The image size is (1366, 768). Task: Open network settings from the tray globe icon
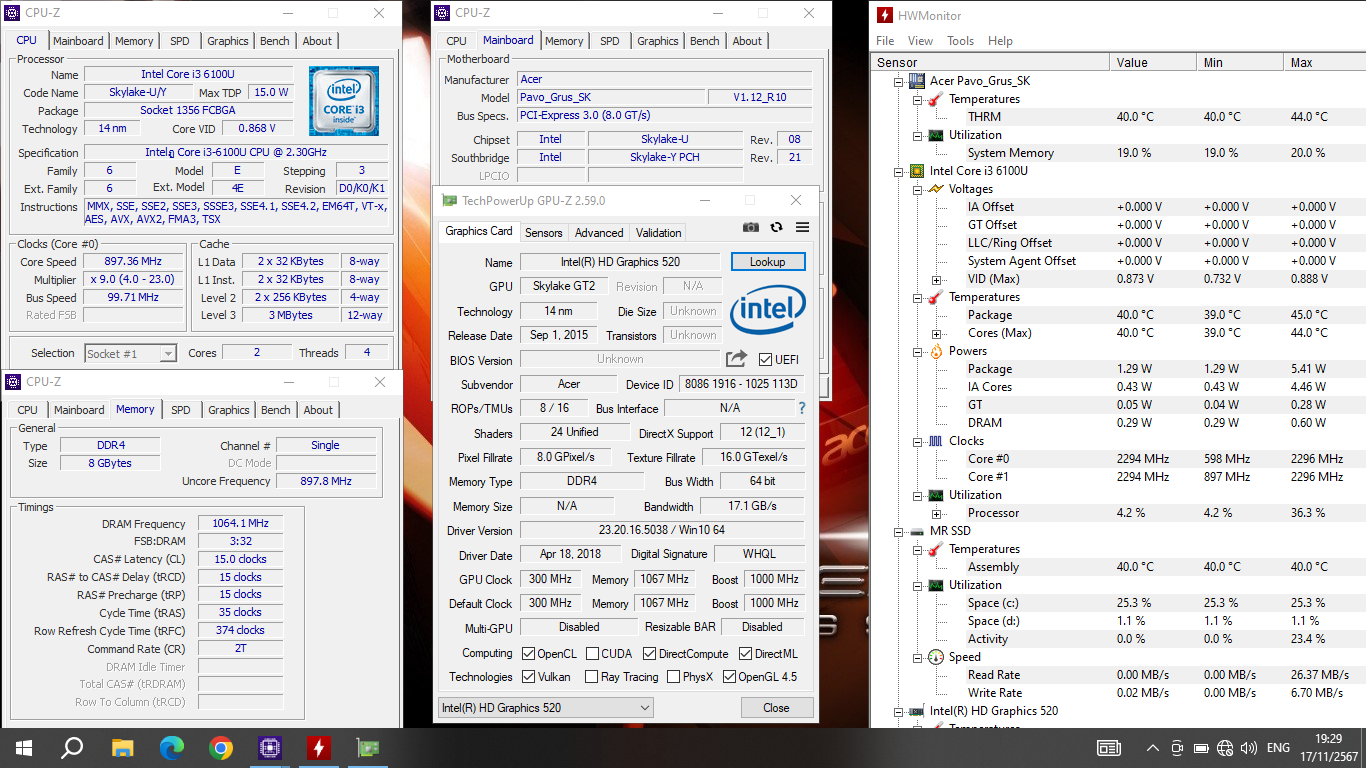1225,747
